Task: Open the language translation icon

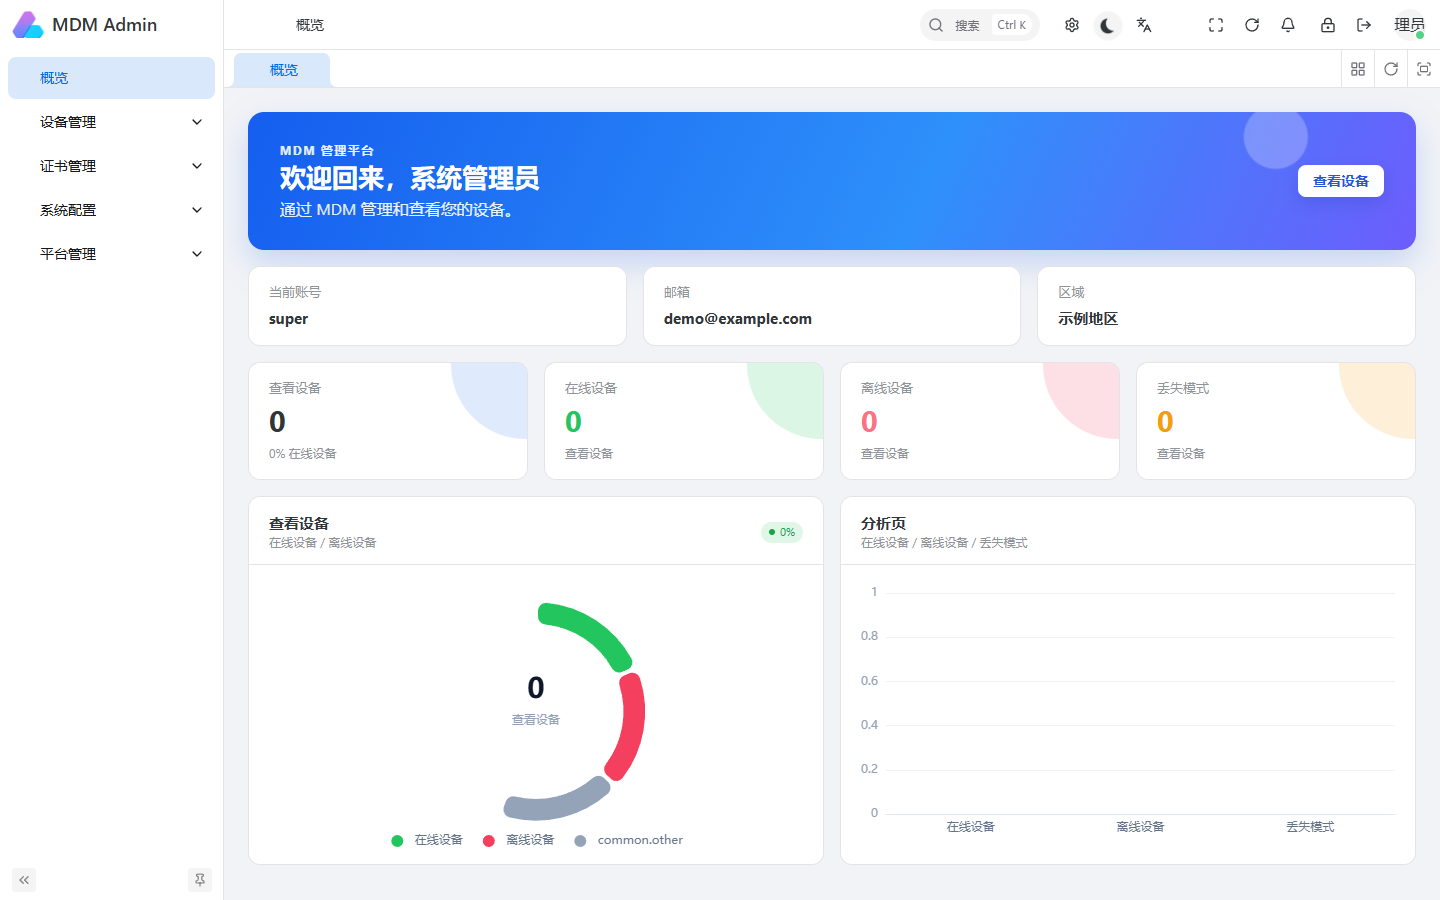Action: point(1144,25)
